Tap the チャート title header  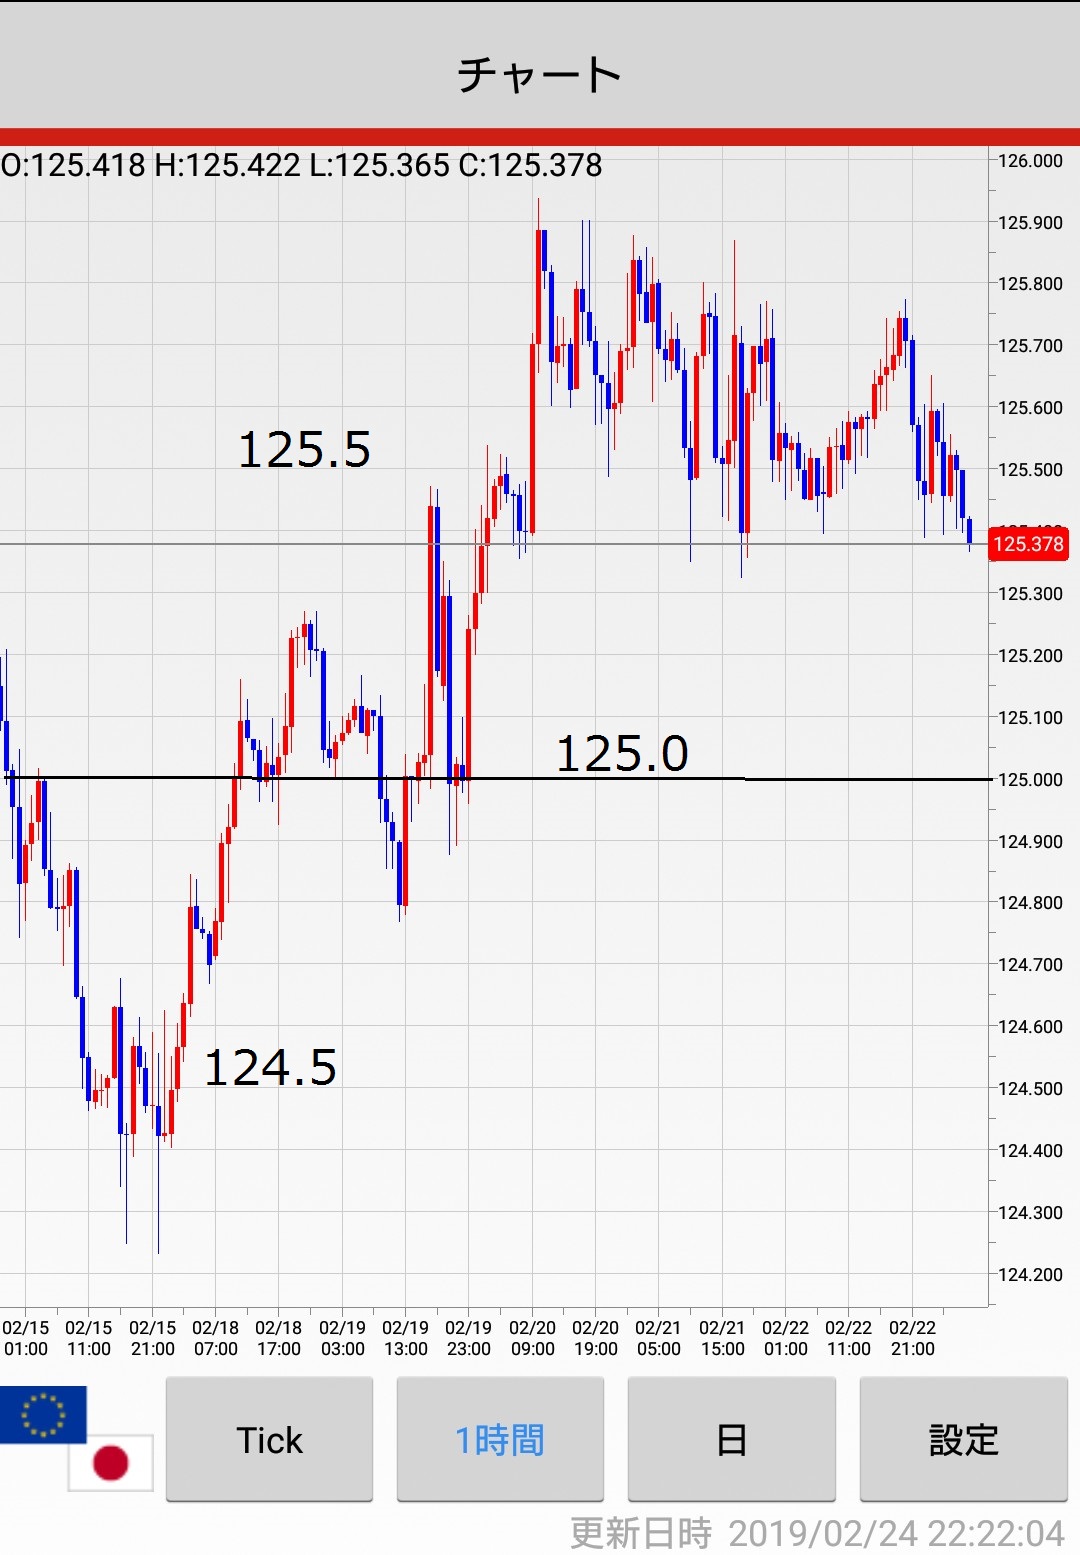click(540, 75)
